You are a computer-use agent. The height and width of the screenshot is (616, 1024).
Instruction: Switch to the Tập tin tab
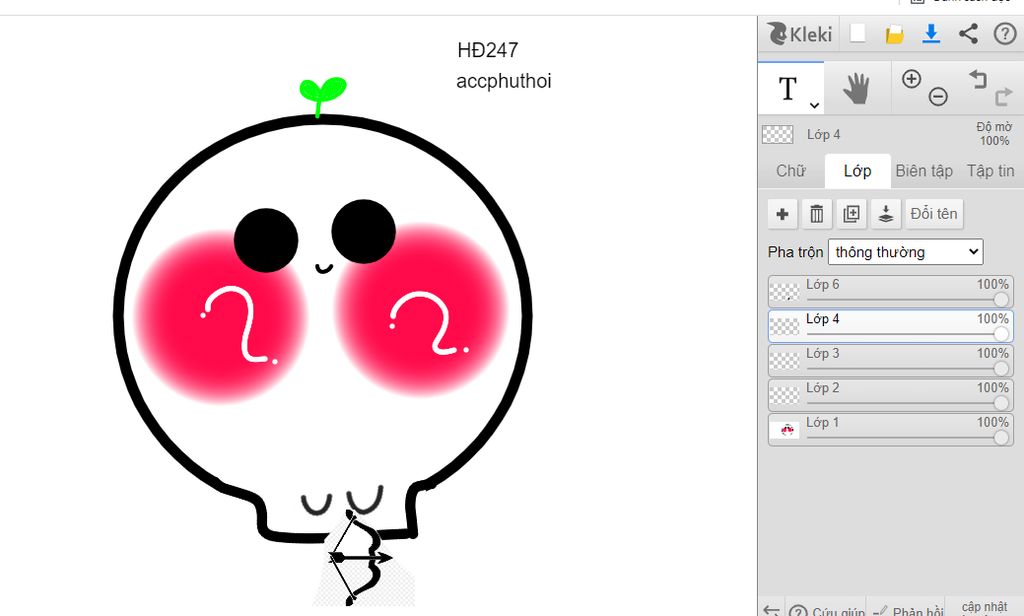point(990,171)
